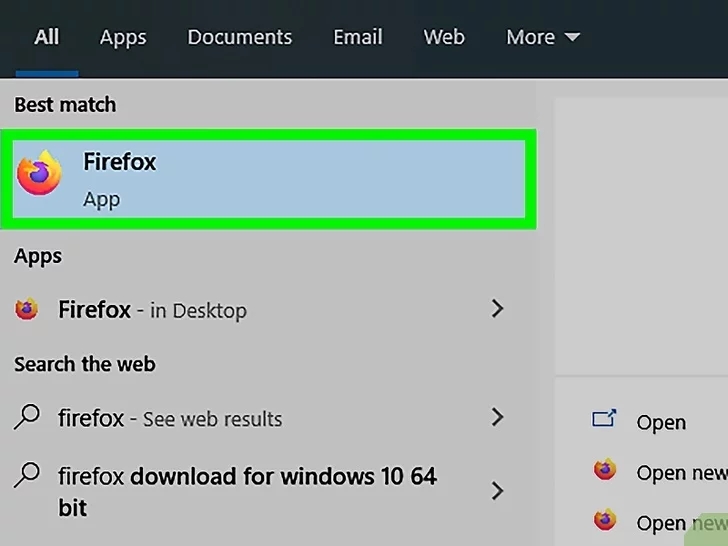Switch to the Apps filter tab

[x=123, y=38]
